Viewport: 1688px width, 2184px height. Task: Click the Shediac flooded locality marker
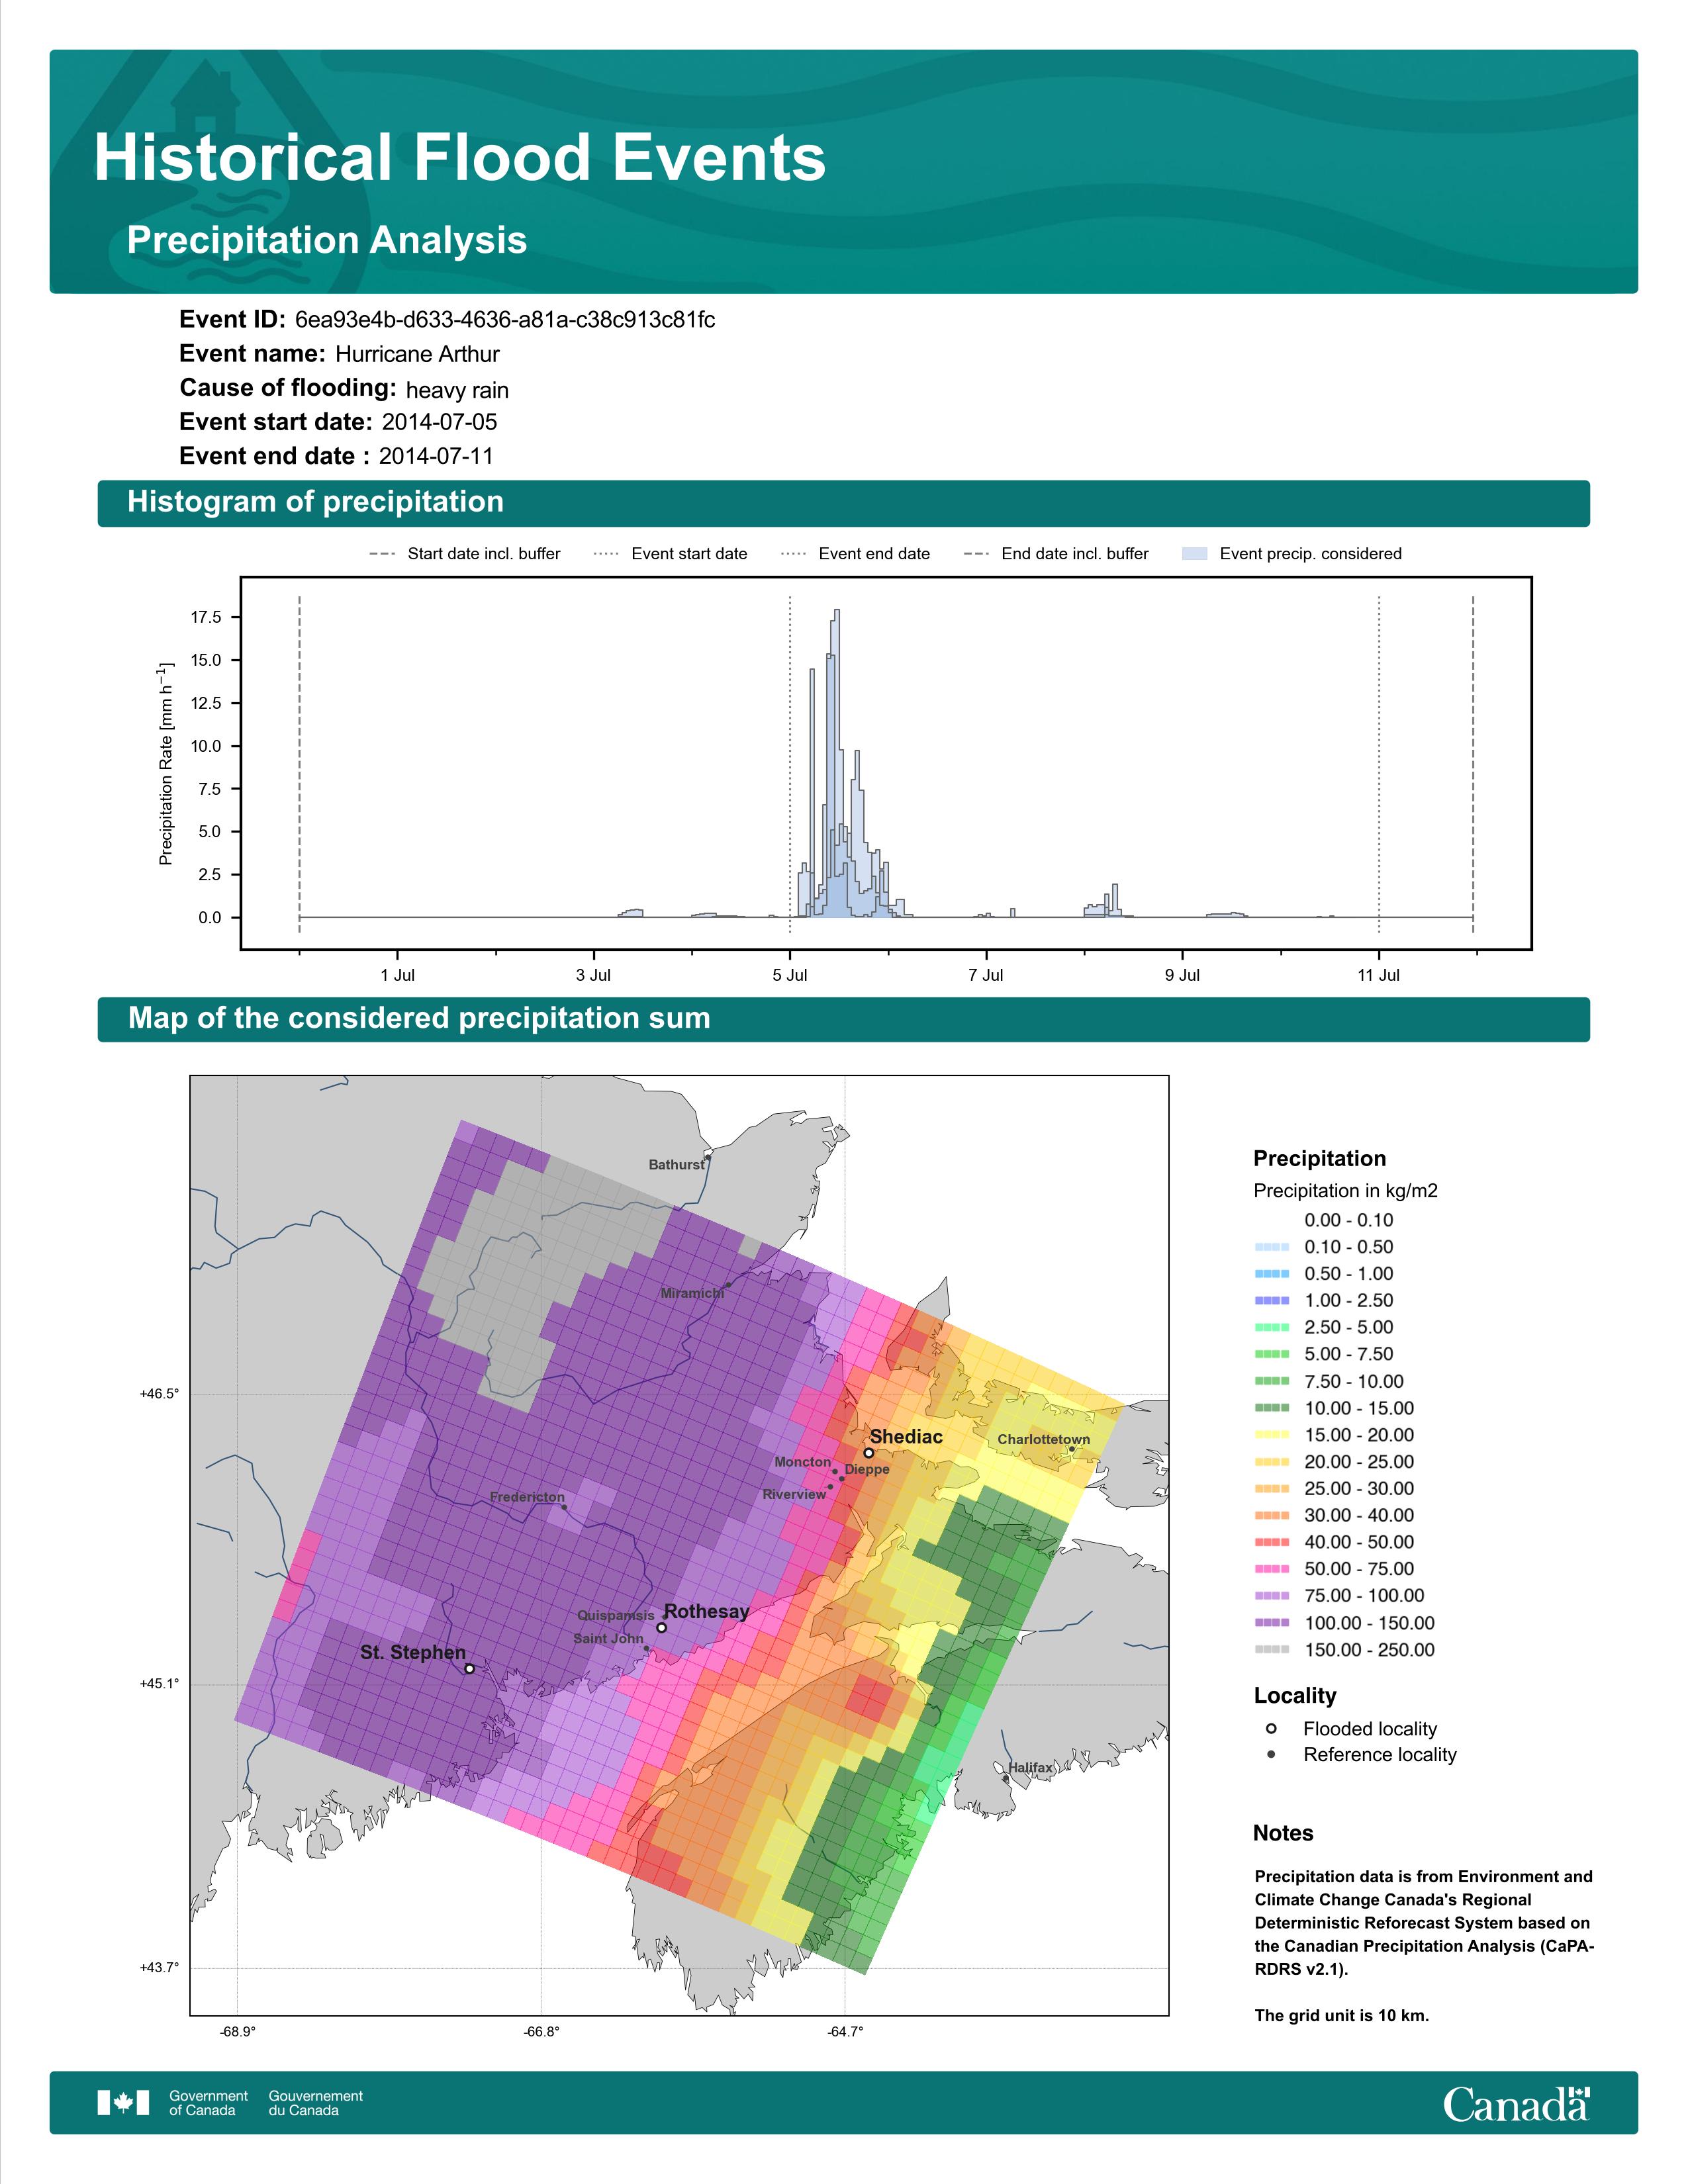[x=869, y=1453]
